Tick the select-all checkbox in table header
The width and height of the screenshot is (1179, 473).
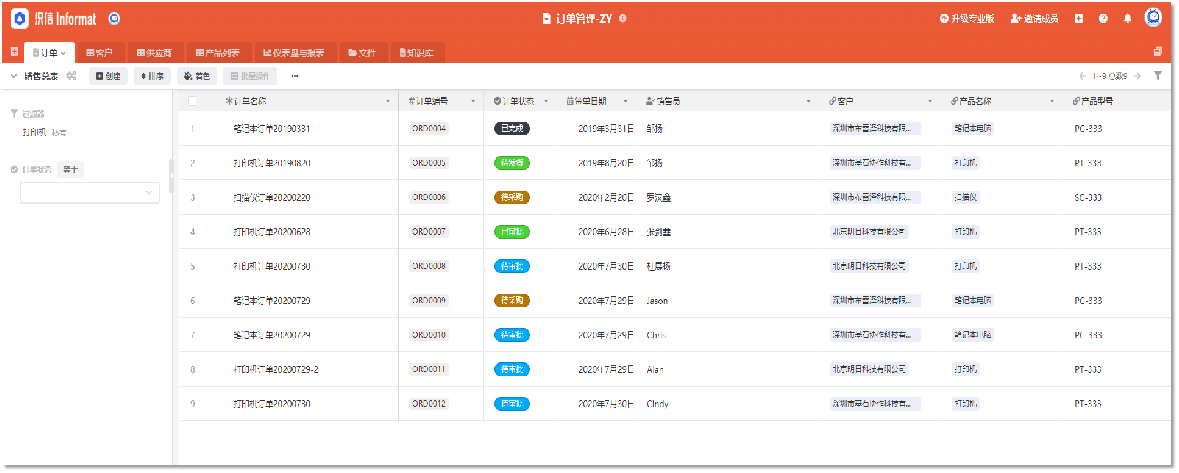[193, 101]
